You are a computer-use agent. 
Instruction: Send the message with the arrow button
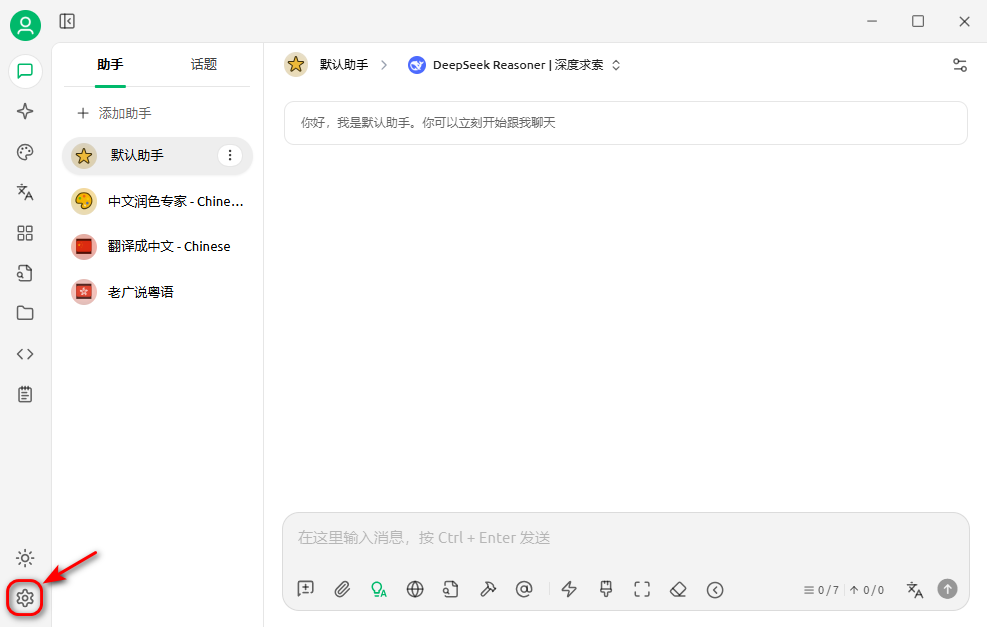[x=947, y=589]
